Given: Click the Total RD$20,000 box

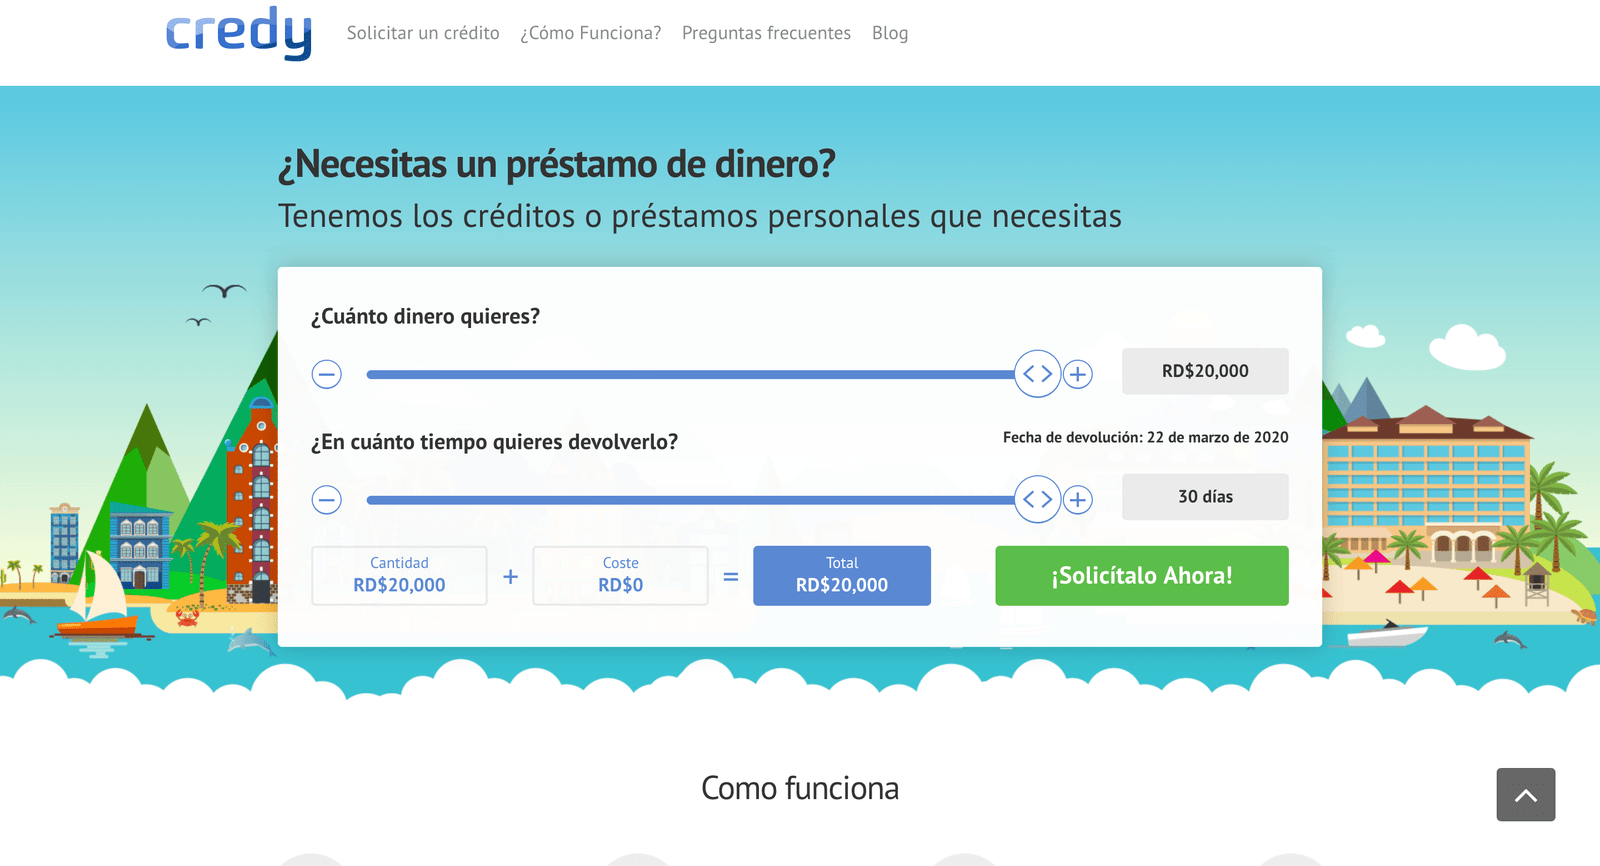Looking at the screenshot, I should coord(842,575).
